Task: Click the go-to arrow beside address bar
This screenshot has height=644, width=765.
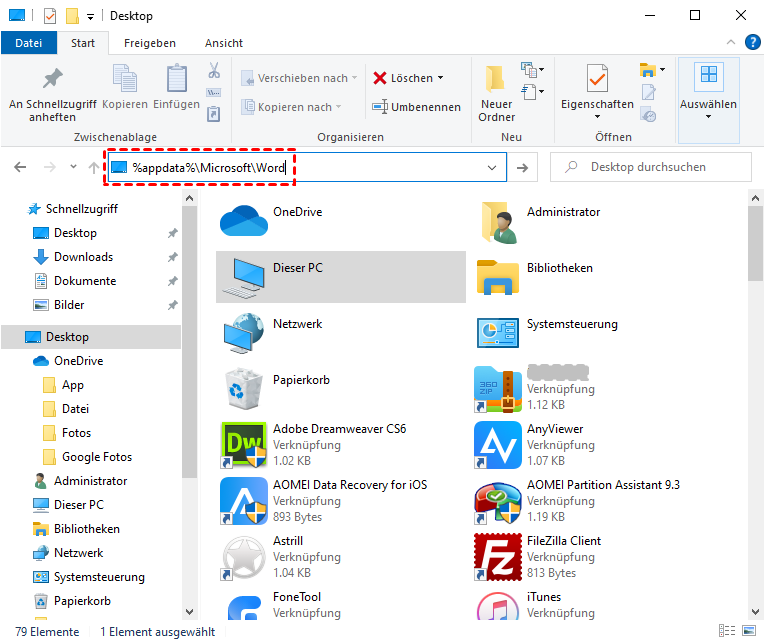Action: pos(523,168)
